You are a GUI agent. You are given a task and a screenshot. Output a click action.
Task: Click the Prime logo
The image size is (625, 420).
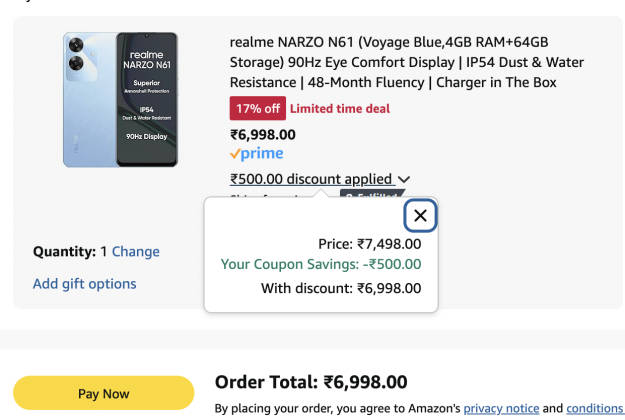point(257,154)
